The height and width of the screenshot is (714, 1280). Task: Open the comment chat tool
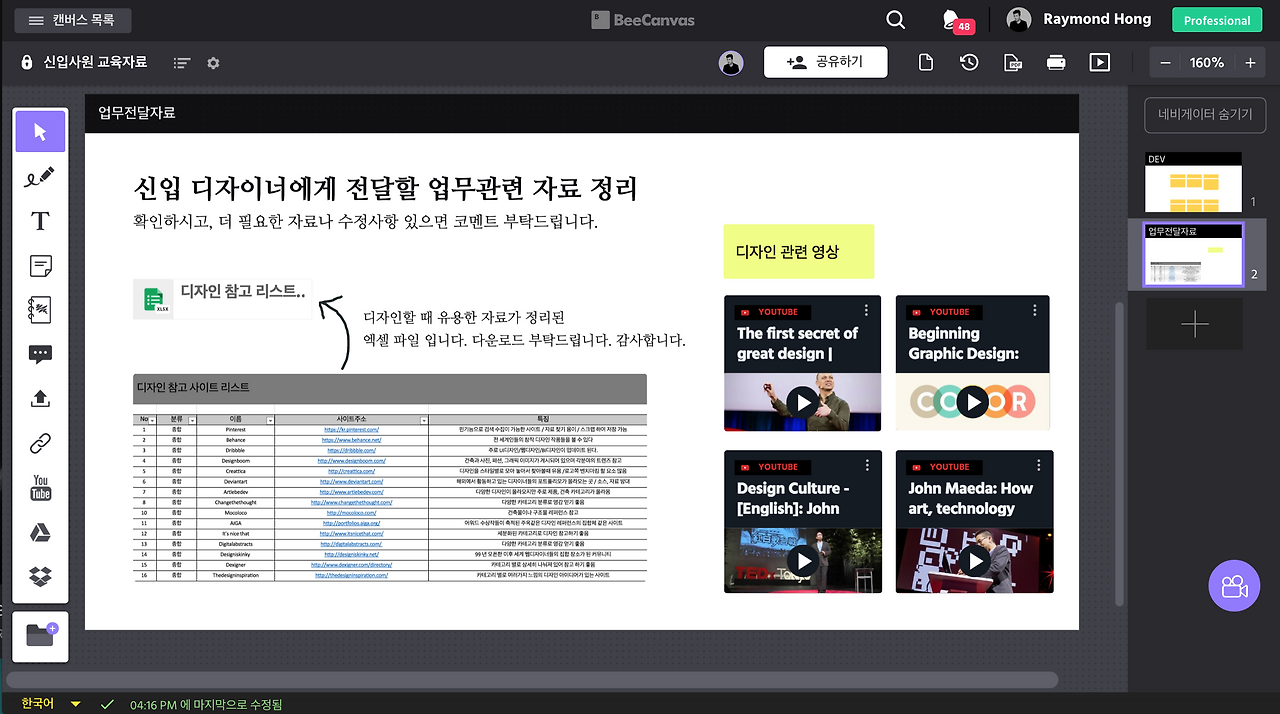[x=39, y=353]
